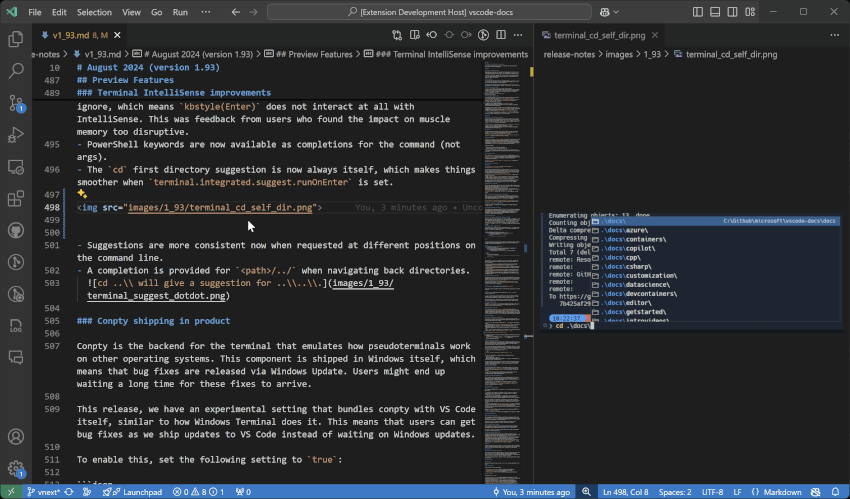Open the overflow menu ellipsis in menu bar

pyautogui.click(x=205, y=12)
